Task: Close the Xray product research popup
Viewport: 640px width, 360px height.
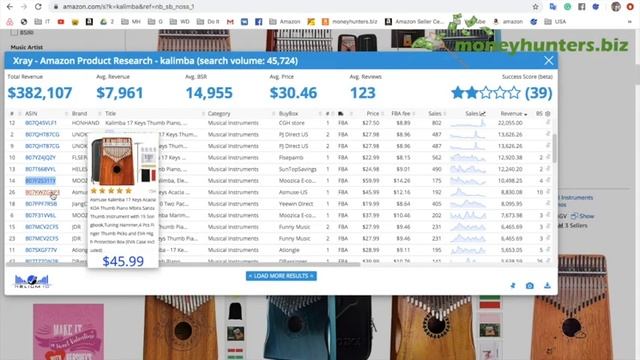Action: [x=549, y=61]
